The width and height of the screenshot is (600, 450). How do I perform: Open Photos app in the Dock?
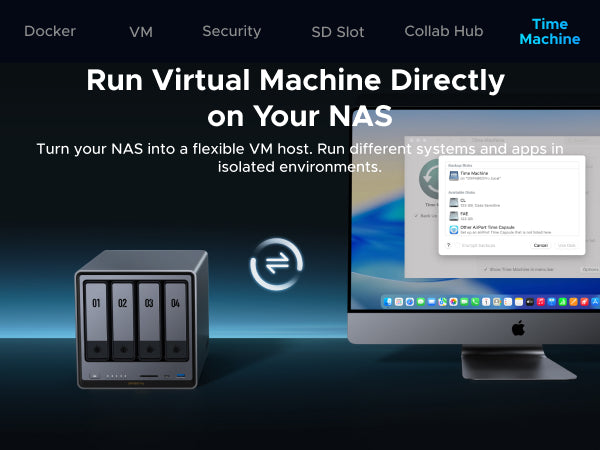pyautogui.click(x=453, y=301)
